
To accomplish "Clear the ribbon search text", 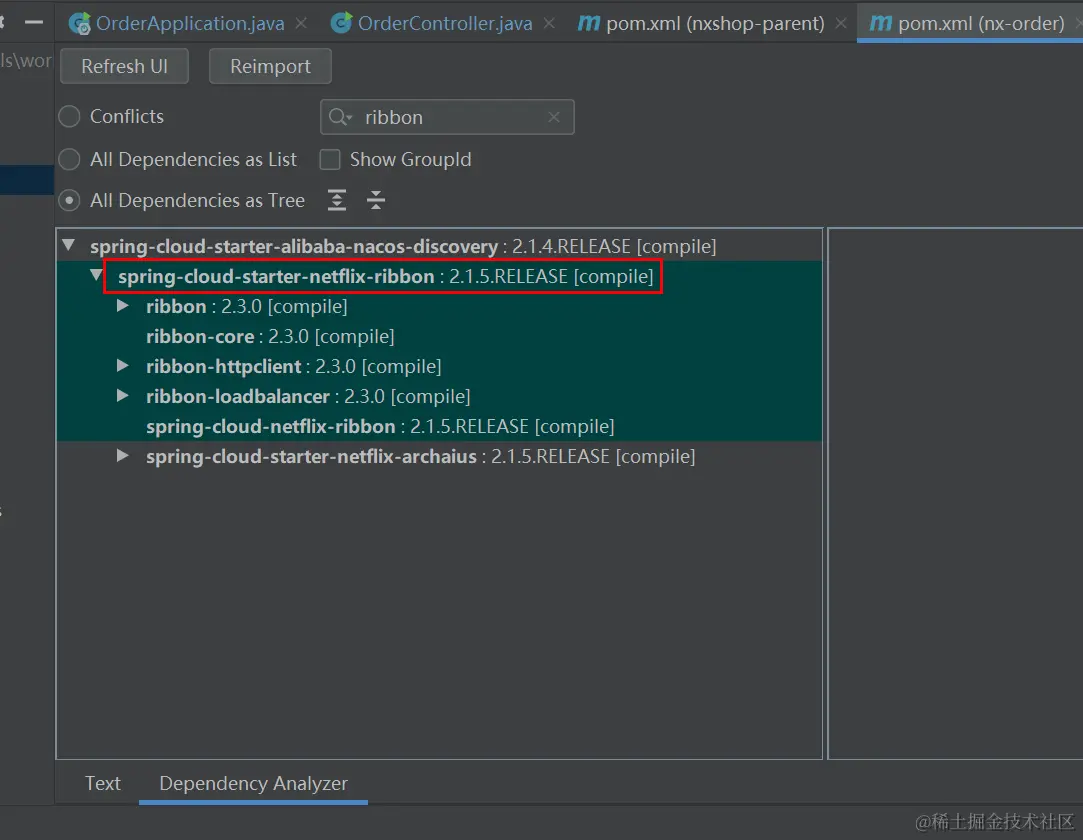I will pyautogui.click(x=554, y=117).
